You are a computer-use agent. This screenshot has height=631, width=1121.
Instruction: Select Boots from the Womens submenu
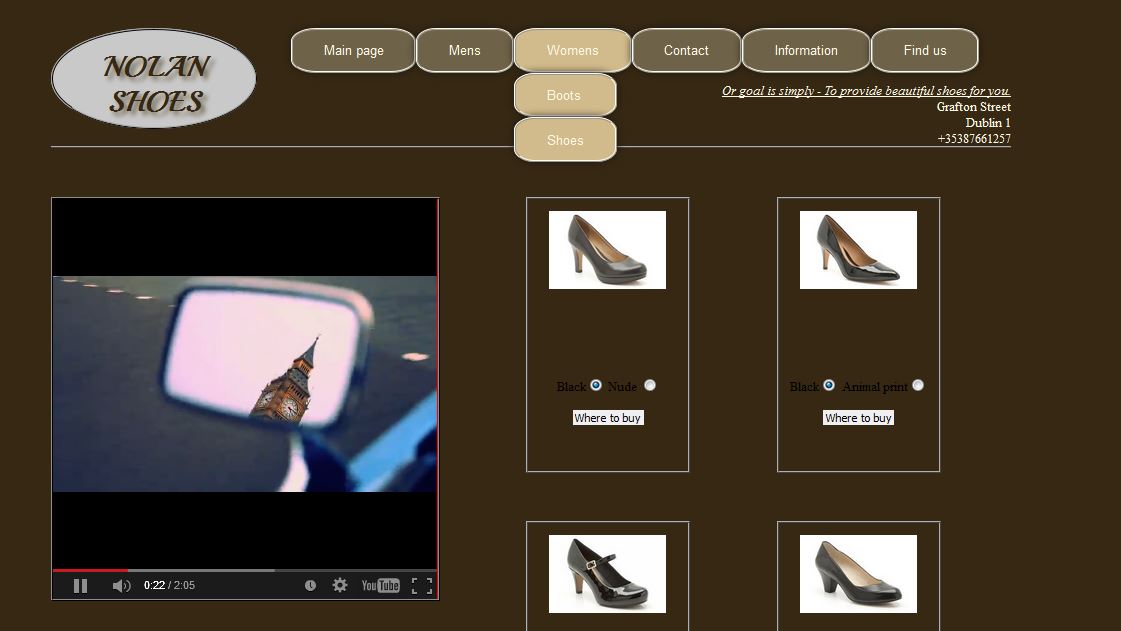coord(565,94)
